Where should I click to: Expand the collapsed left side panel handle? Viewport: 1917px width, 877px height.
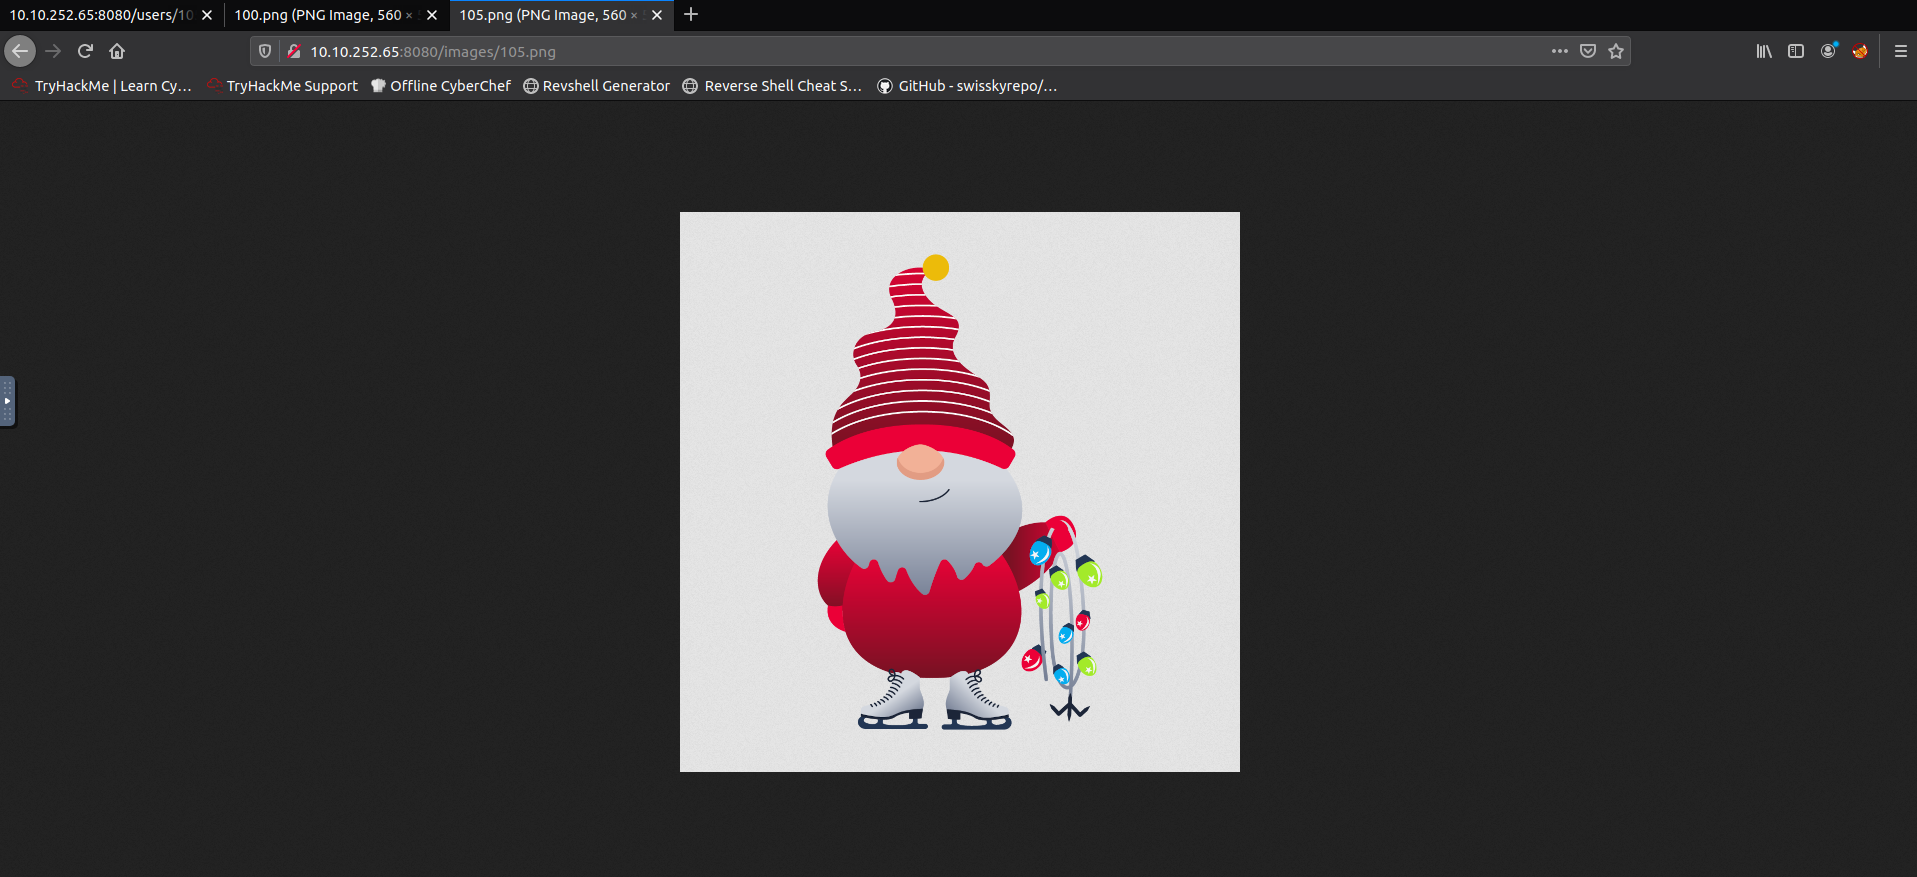point(7,401)
